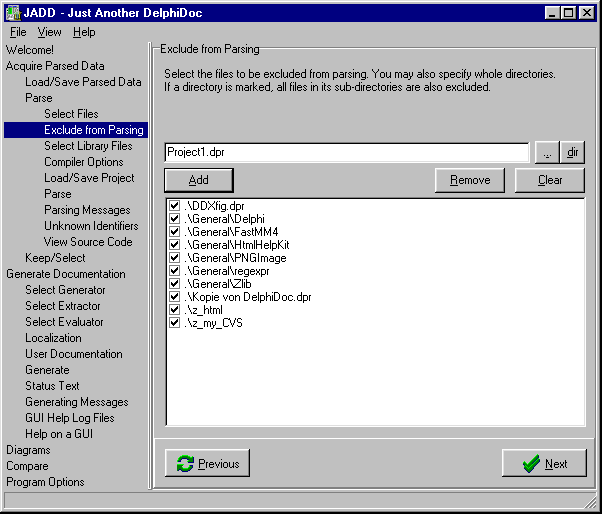Select Generate Documentation in the tree
This screenshot has width=602, height=514.
pos(66,274)
